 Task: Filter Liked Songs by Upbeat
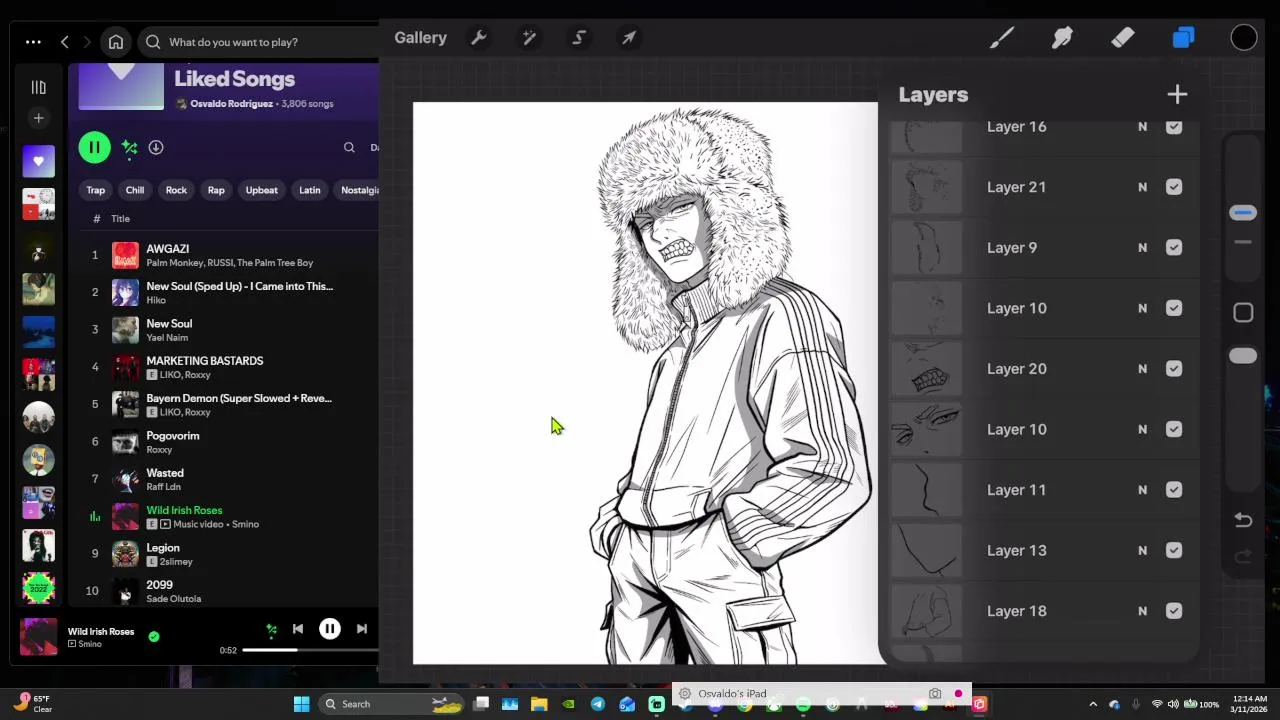click(262, 190)
